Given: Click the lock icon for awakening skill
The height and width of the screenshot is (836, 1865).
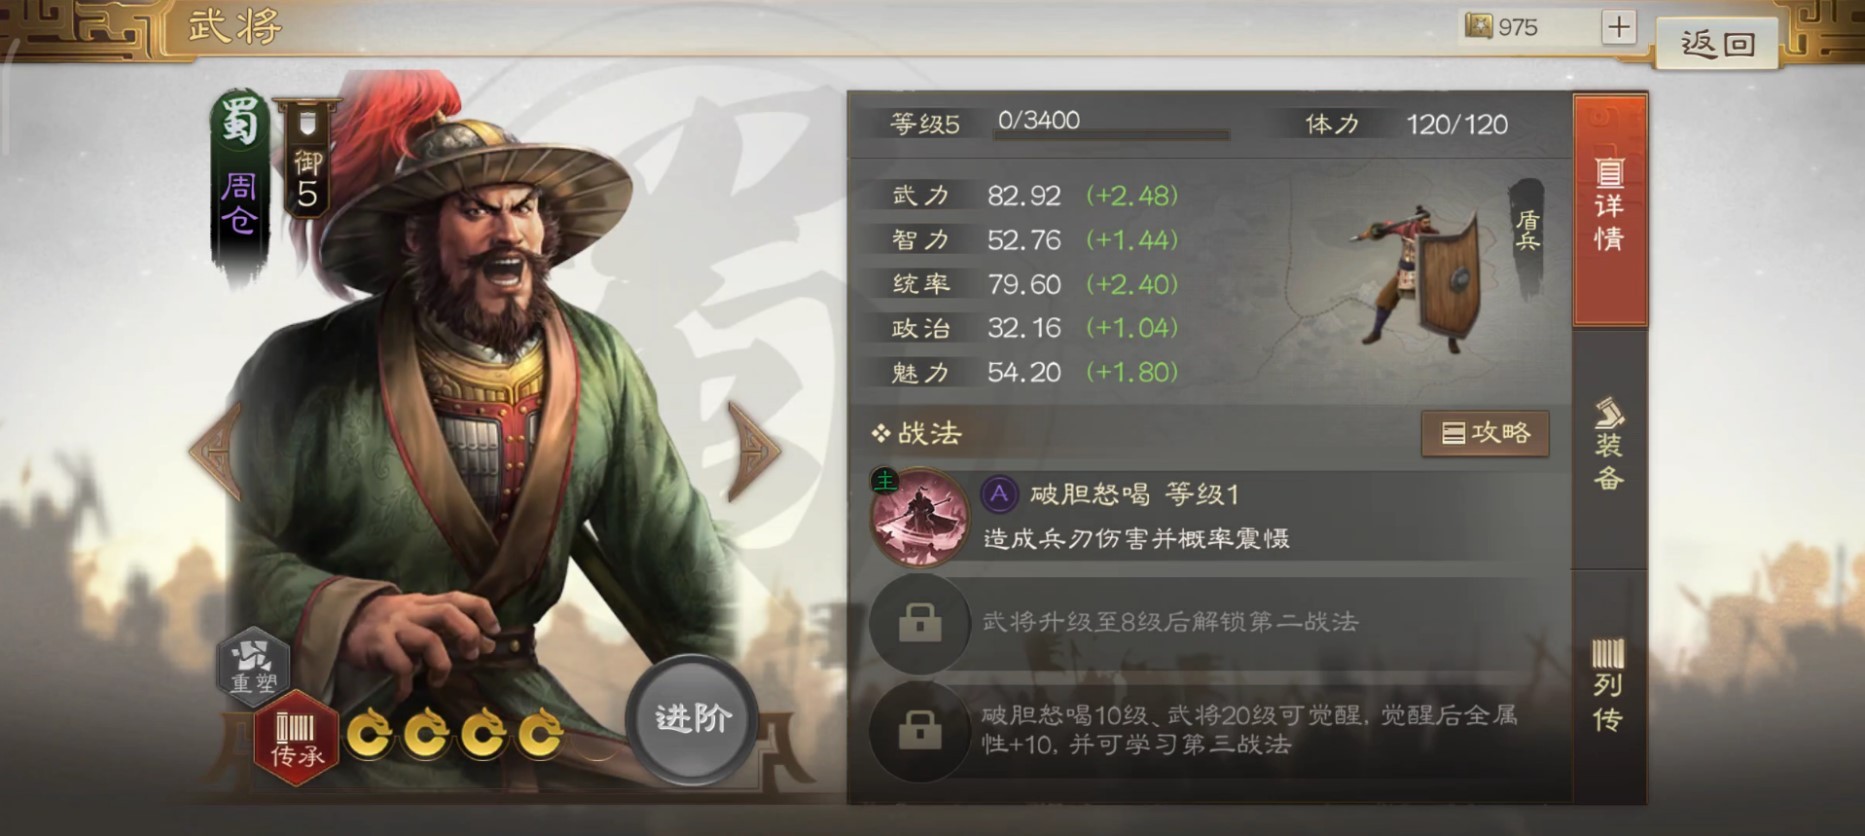Looking at the screenshot, I should pyautogui.click(x=919, y=730).
